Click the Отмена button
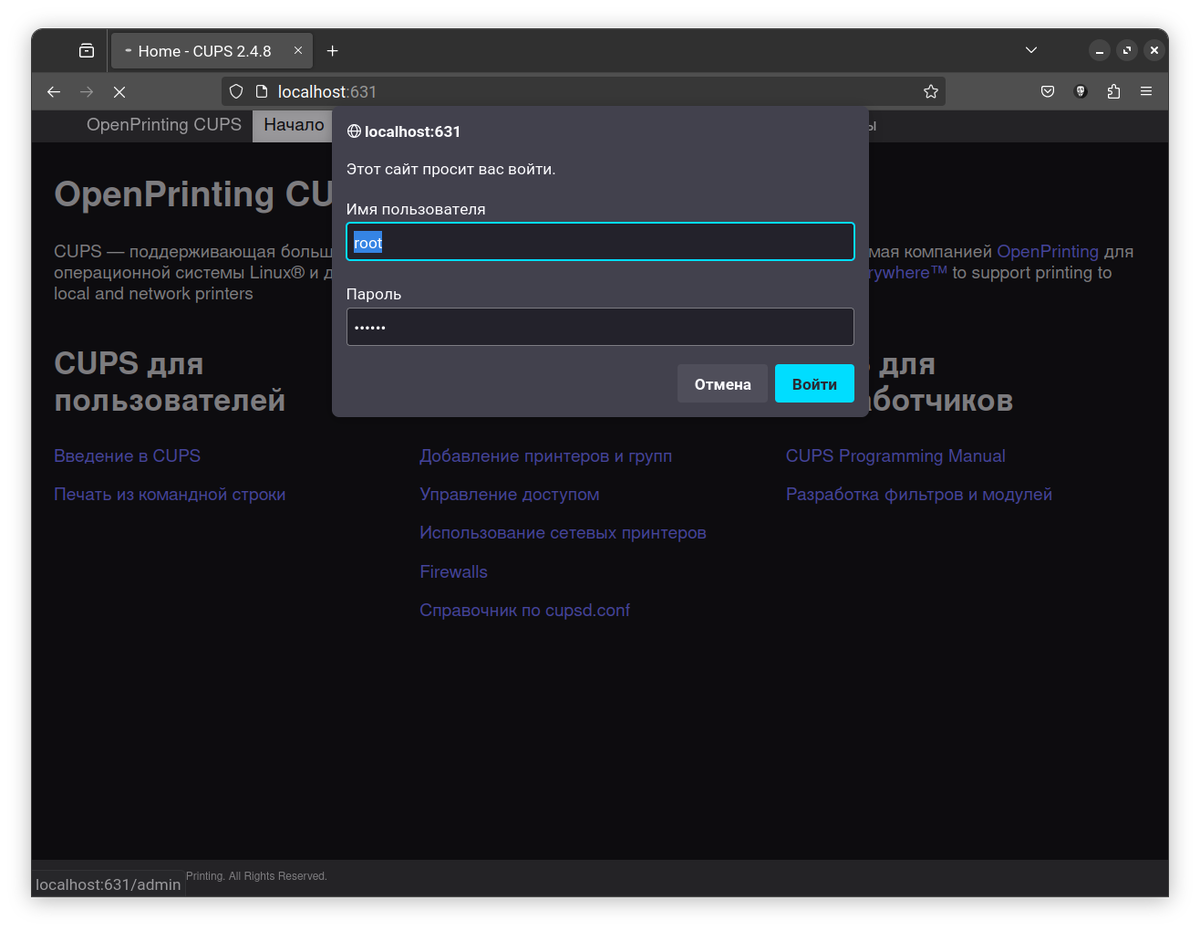 pos(722,384)
